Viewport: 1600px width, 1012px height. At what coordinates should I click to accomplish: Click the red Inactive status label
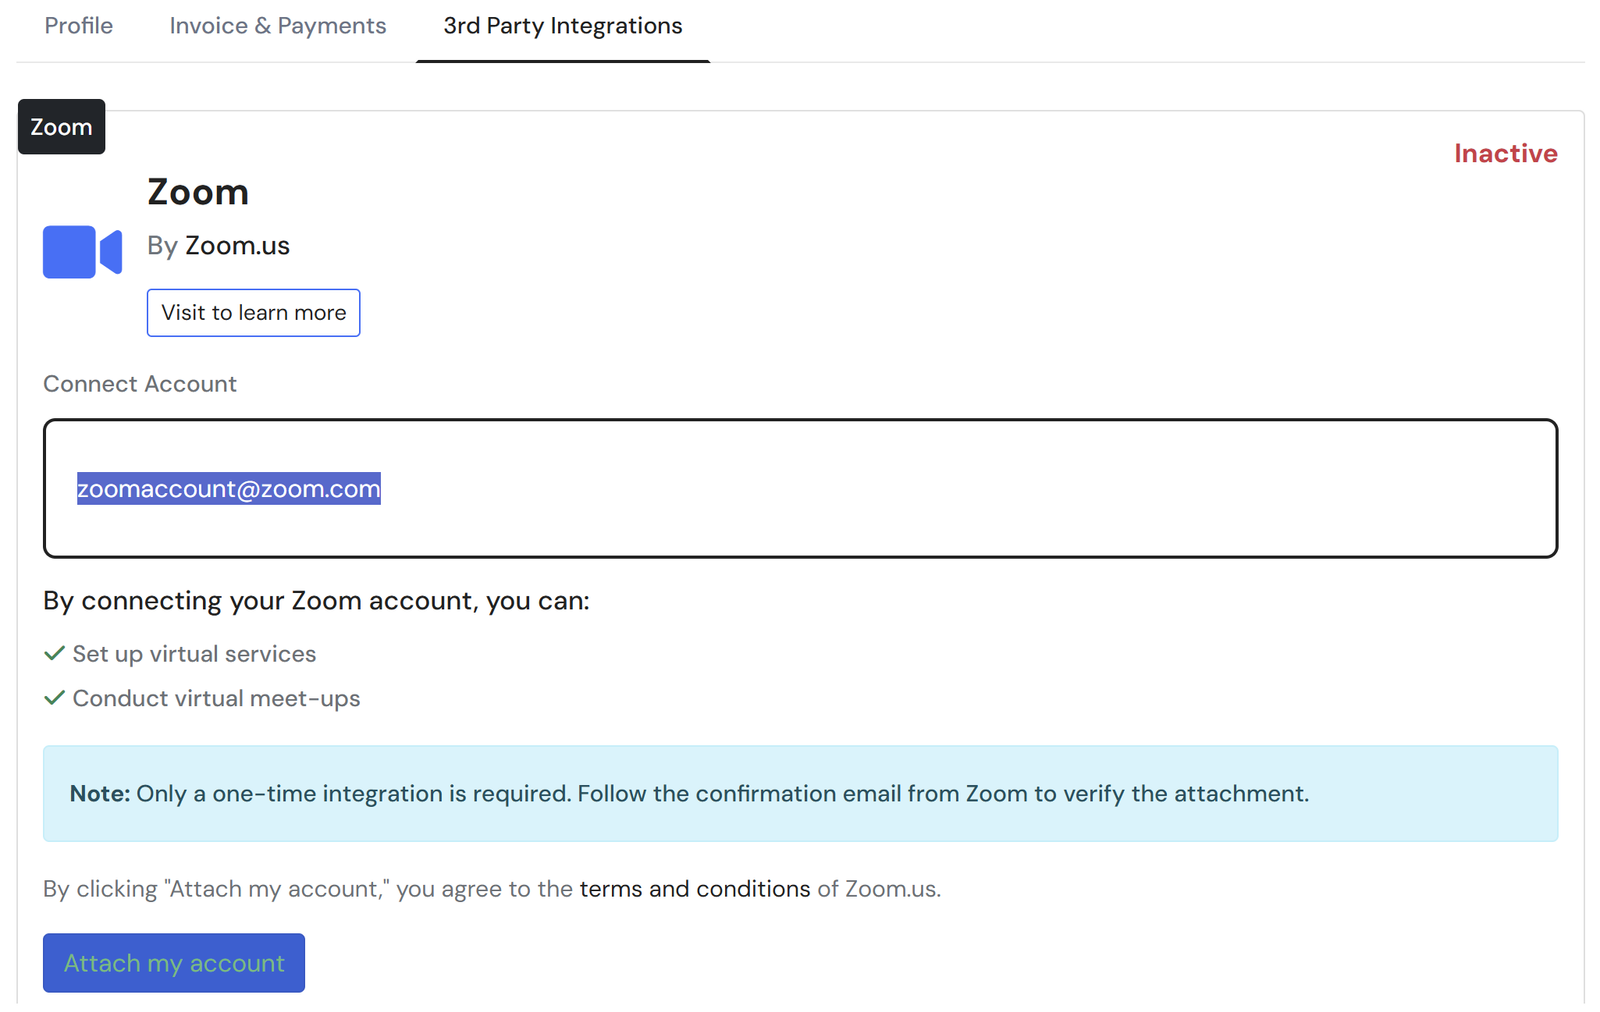pyautogui.click(x=1505, y=154)
